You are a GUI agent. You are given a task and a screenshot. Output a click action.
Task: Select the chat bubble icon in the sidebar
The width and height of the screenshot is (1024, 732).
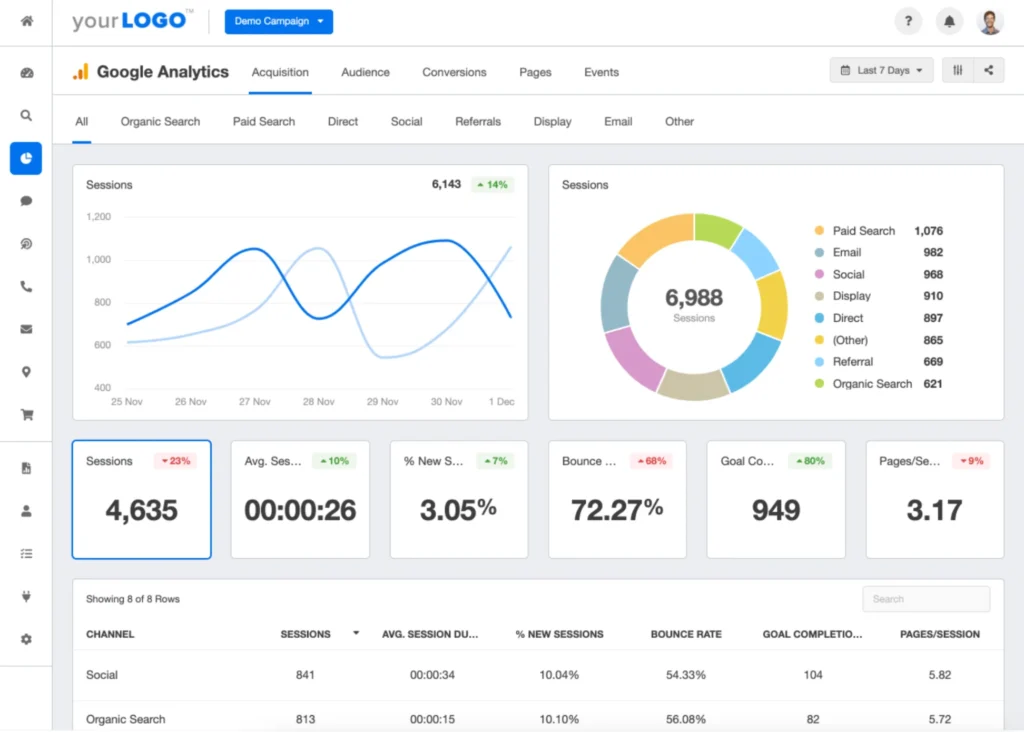pyautogui.click(x=25, y=200)
